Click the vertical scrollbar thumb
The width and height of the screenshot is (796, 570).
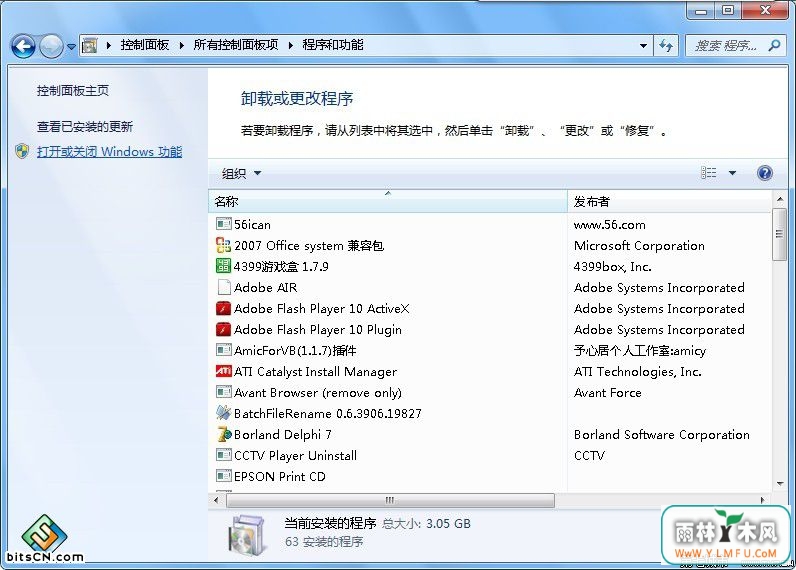[x=780, y=234]
